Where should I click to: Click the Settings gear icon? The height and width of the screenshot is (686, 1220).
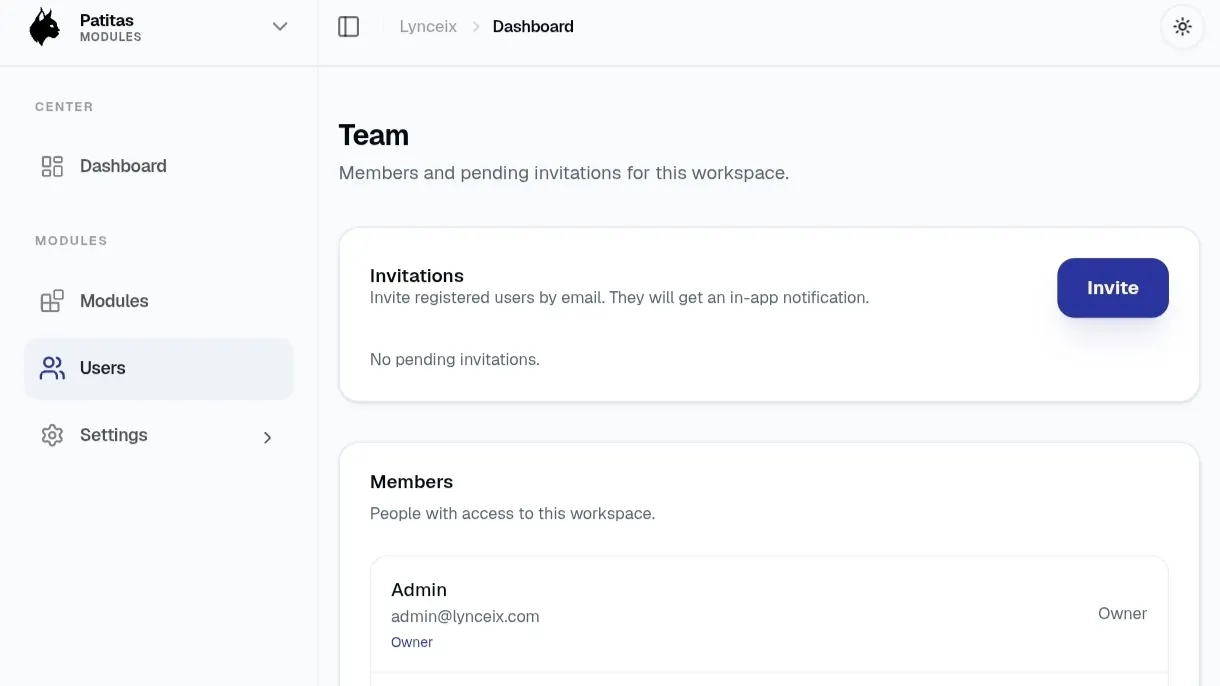click(x=52, y=435)
